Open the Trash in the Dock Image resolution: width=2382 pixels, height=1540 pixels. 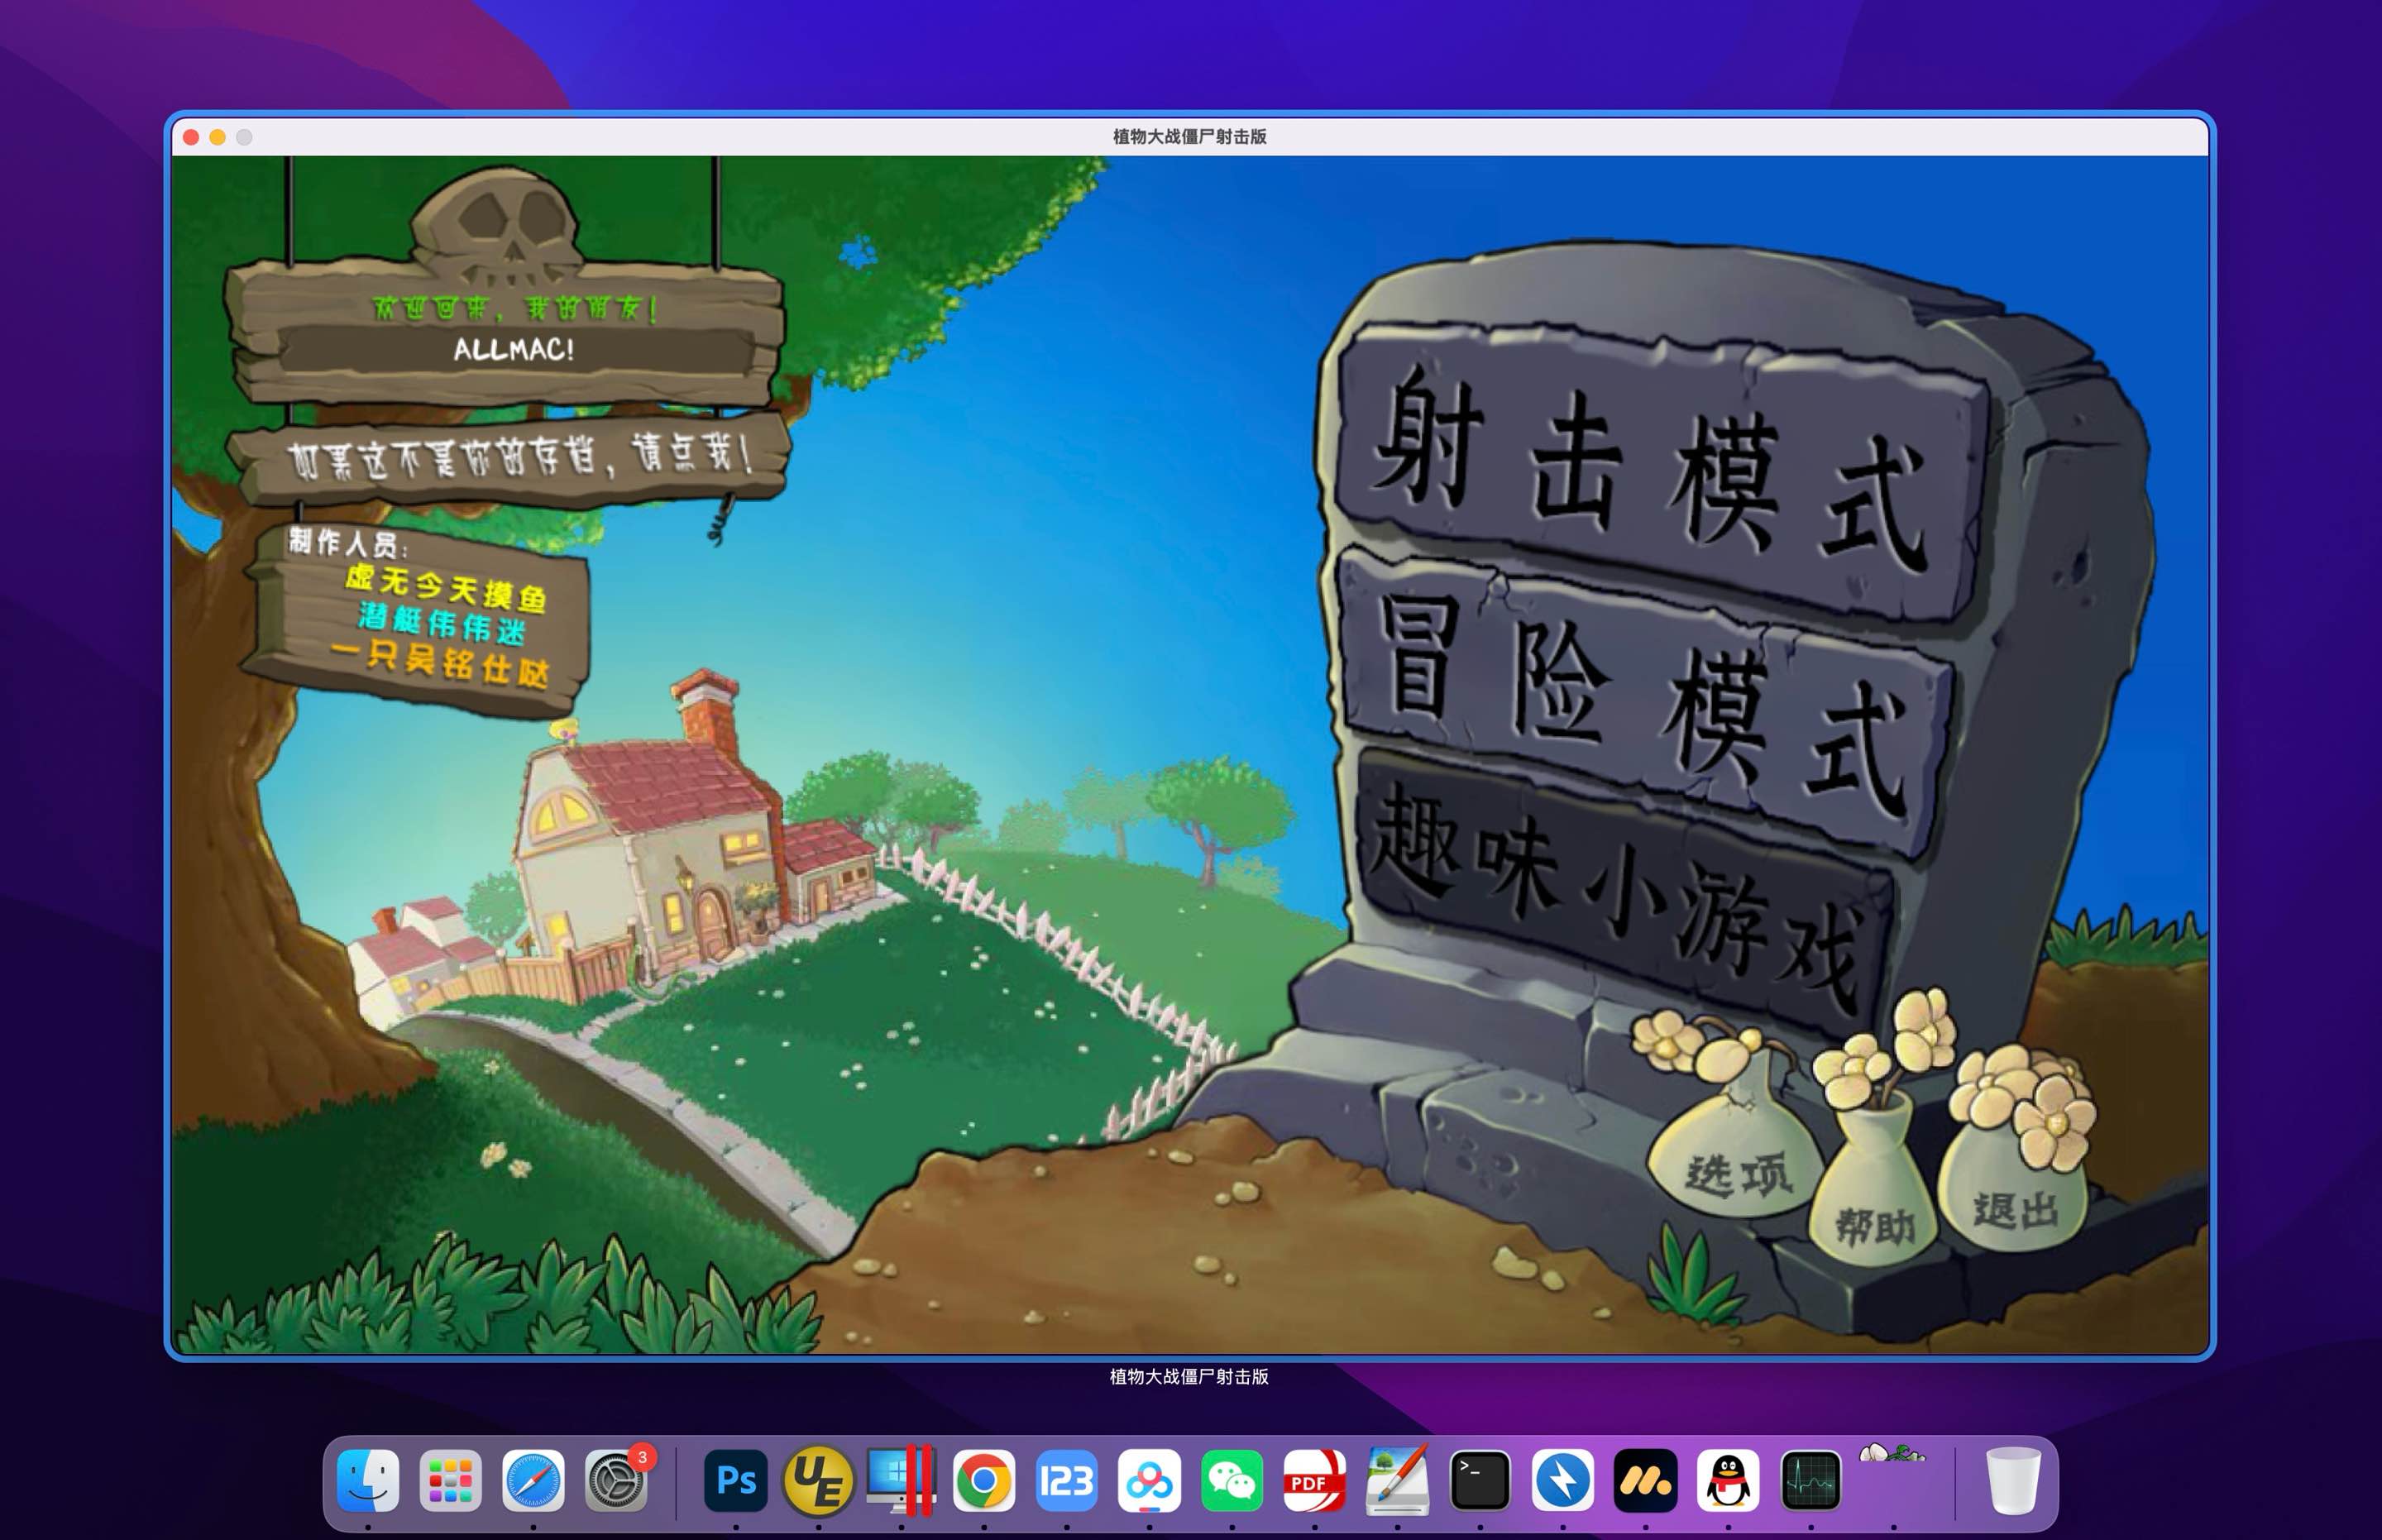[2012, 1480]
